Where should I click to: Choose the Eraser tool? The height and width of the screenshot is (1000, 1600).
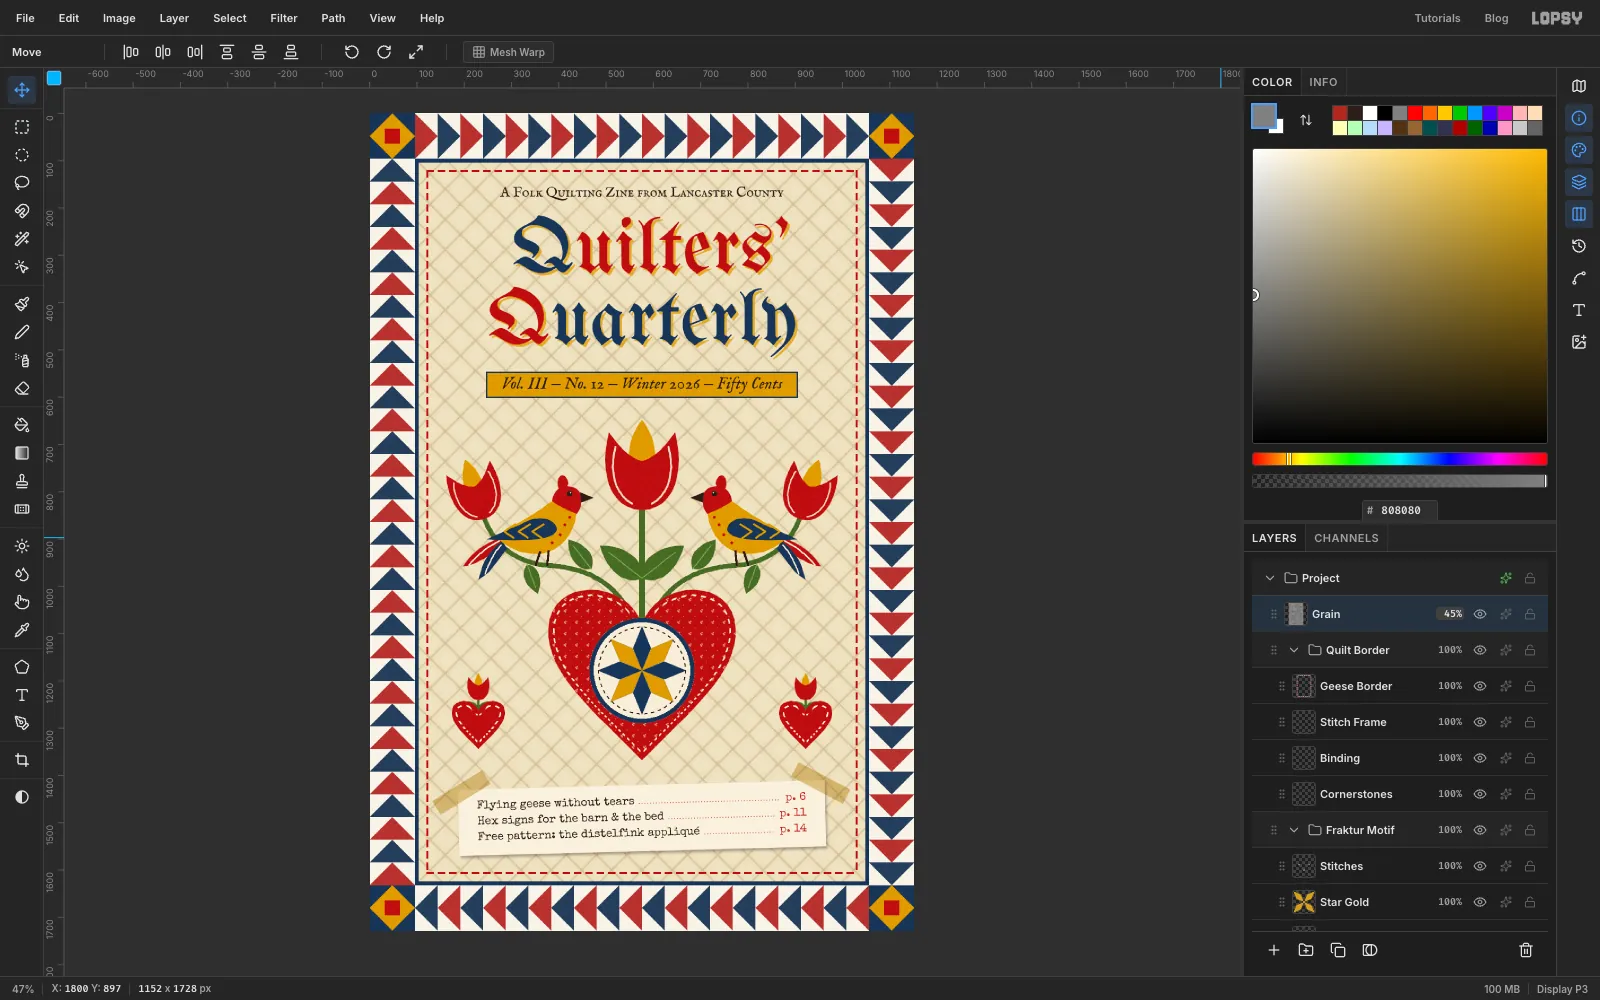click(21, 388)
